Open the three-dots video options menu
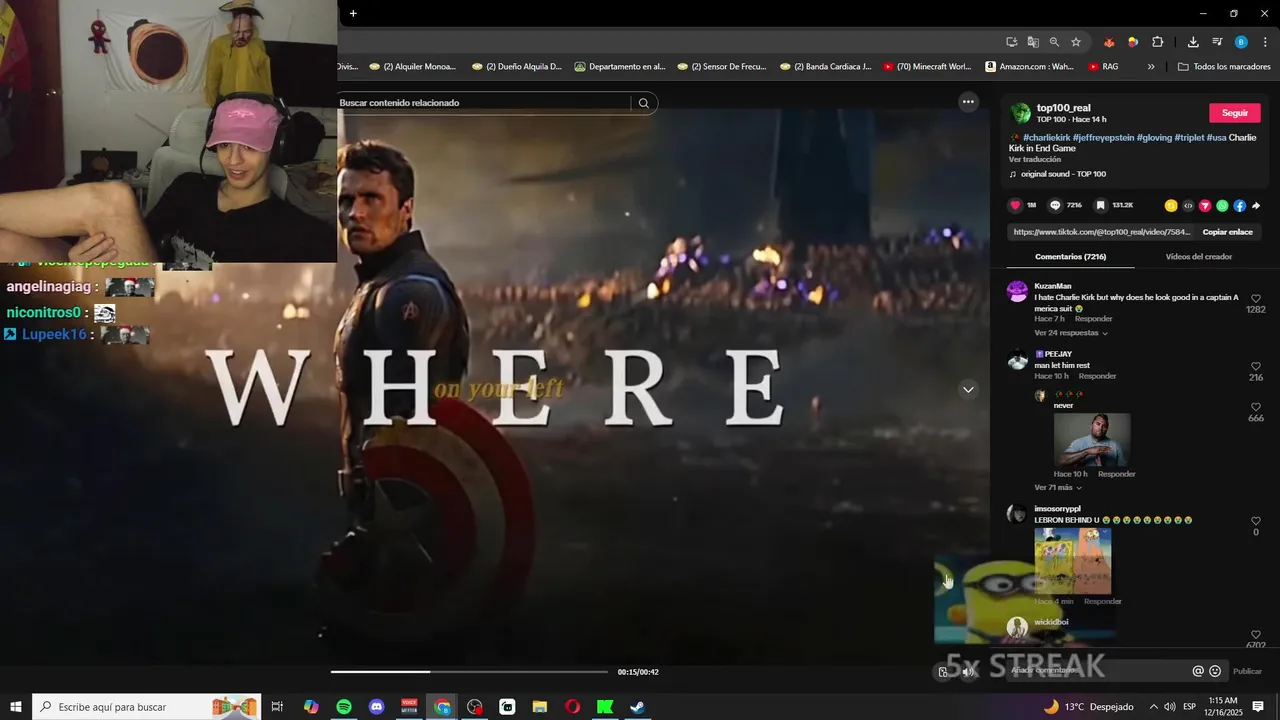Viewport: 1280px width, 720px height. [968, 102]
